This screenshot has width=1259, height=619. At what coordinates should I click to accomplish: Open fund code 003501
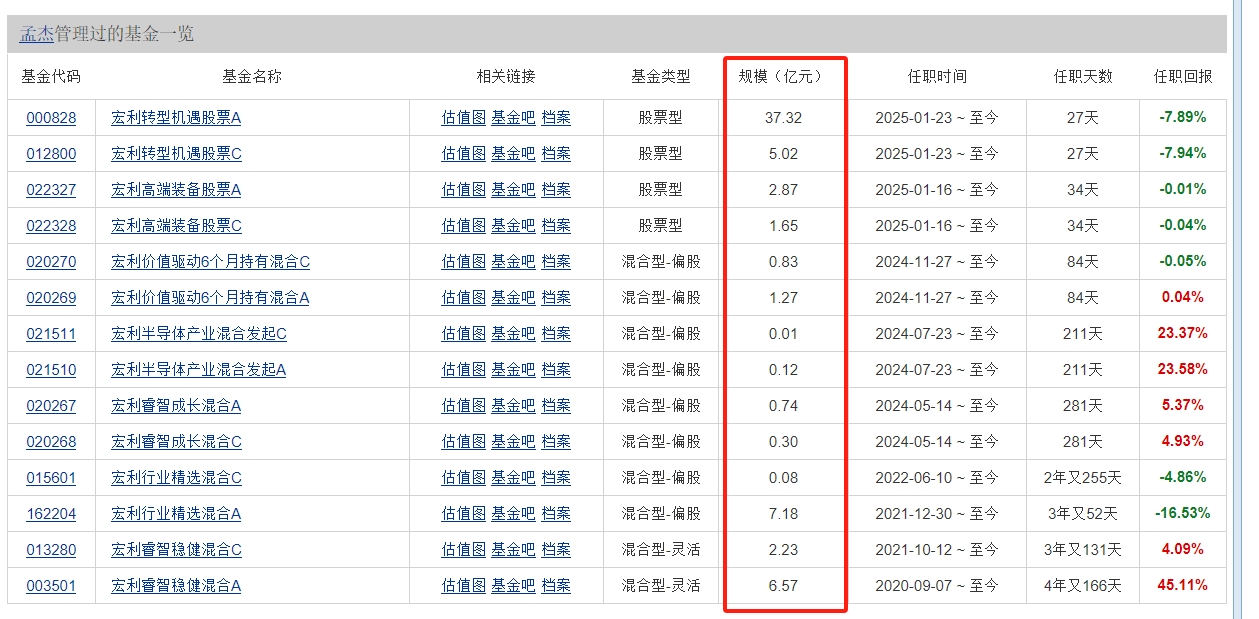pyautogui.click(x=51, y=586)
